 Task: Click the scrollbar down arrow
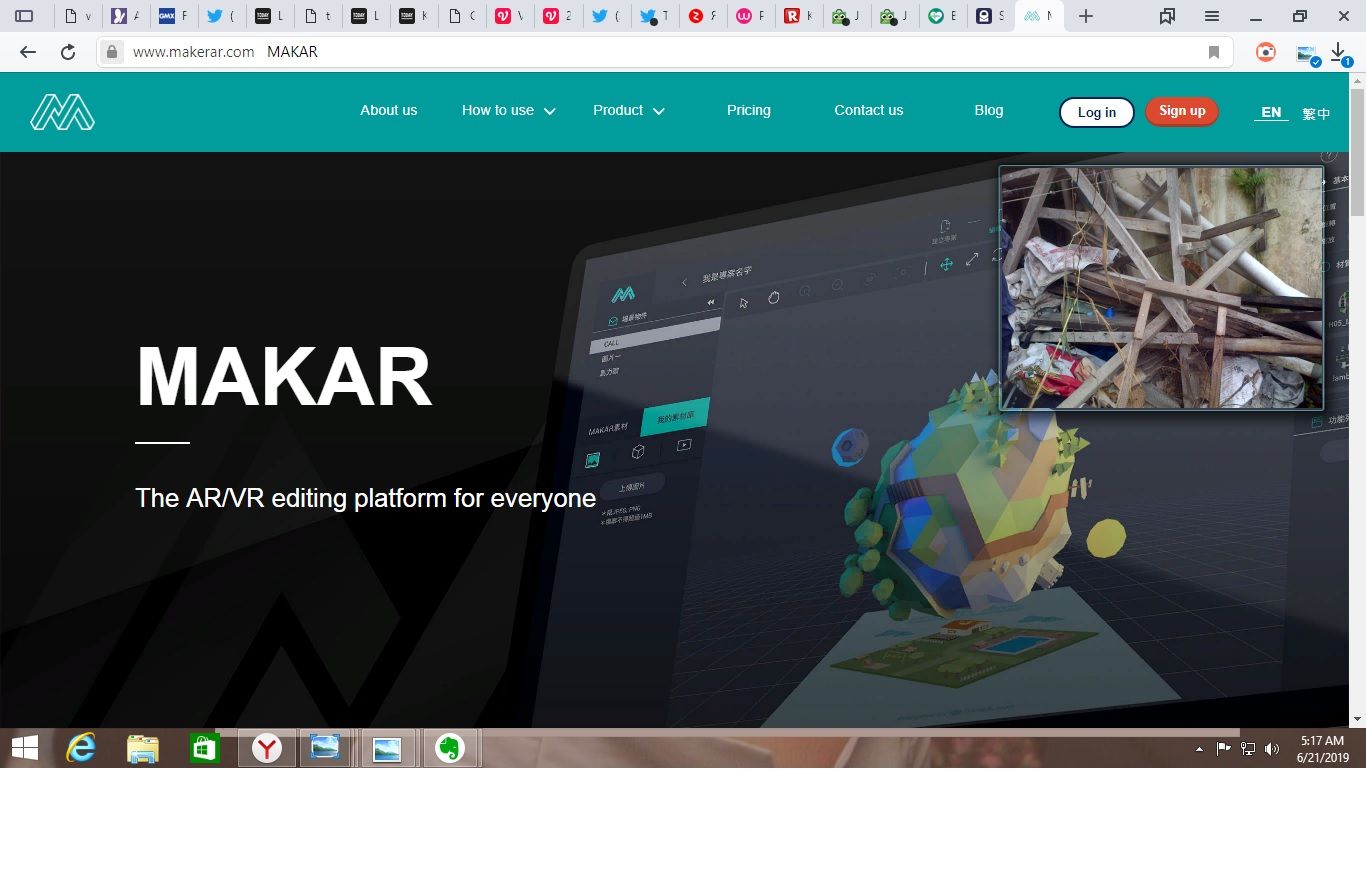(x=1357, y=719)
